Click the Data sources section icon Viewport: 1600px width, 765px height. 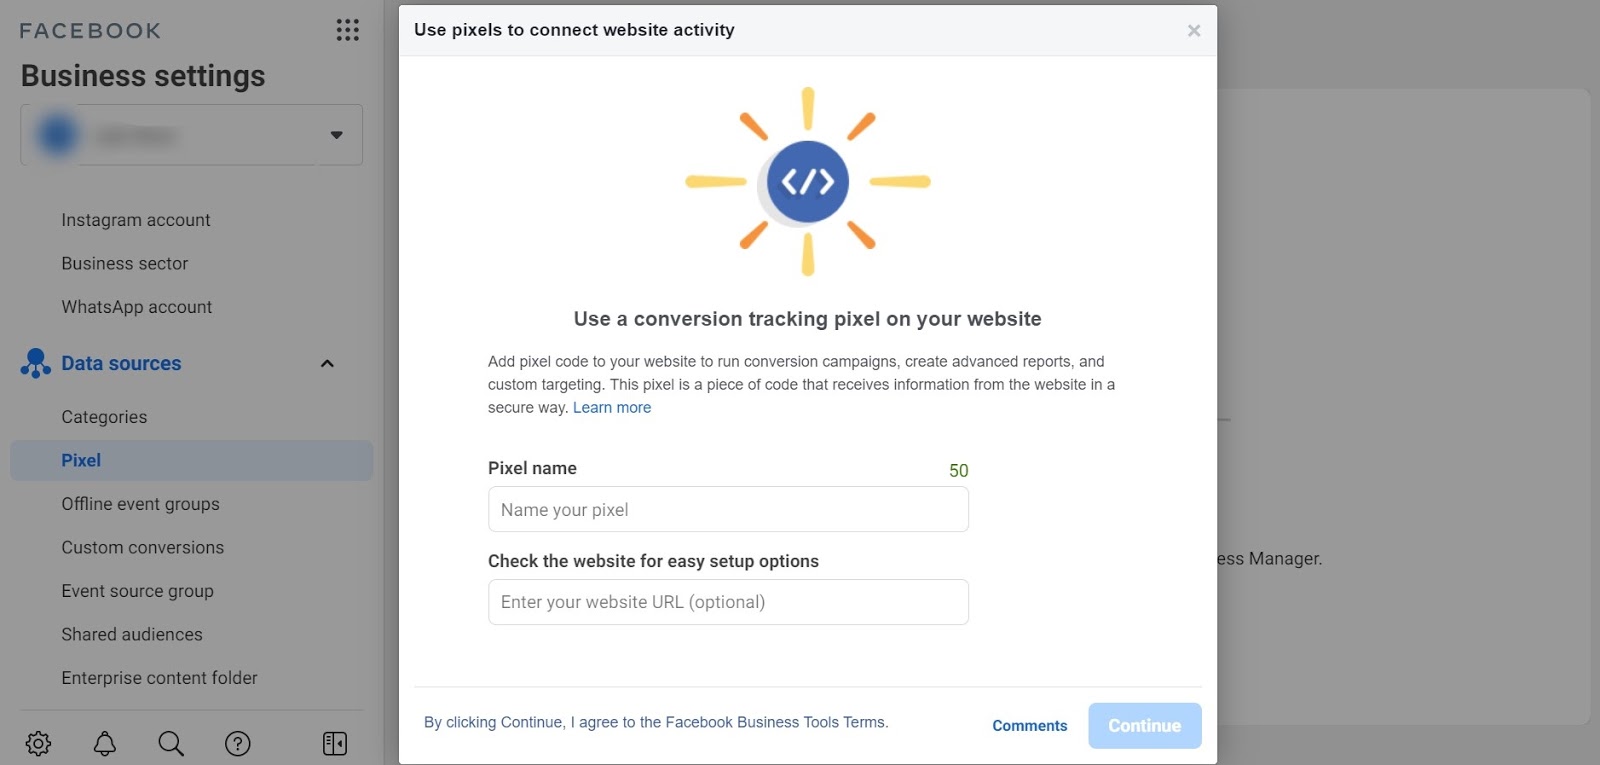tap(35, 363)
